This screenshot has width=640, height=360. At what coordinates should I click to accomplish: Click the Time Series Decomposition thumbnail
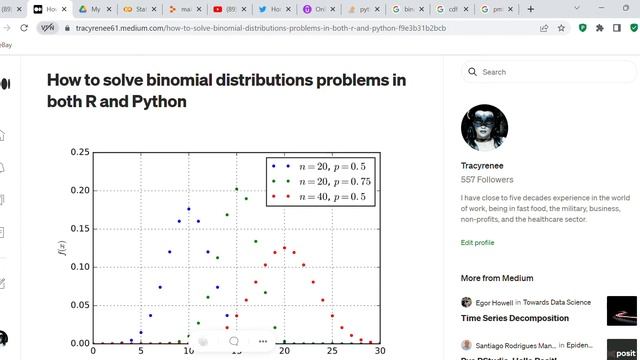(622, 311)
